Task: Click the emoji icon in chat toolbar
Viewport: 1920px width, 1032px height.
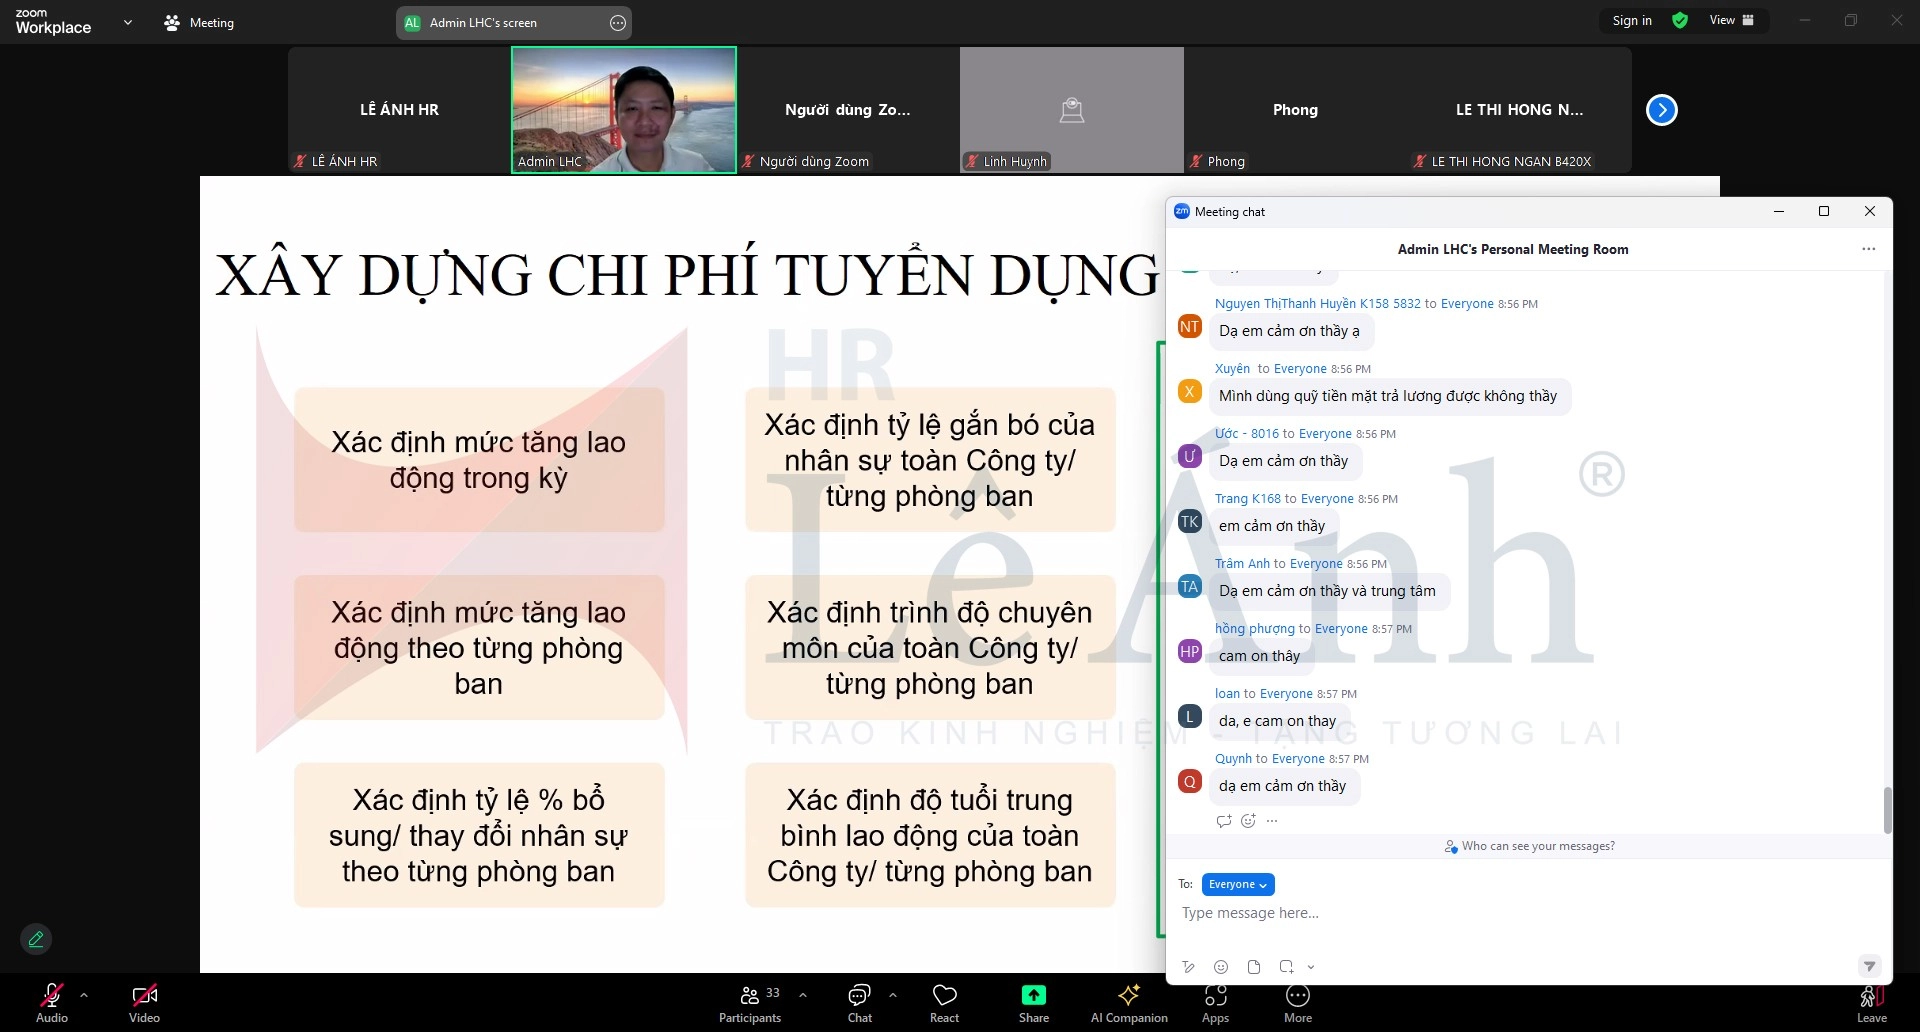Action: click(1221, 967)
